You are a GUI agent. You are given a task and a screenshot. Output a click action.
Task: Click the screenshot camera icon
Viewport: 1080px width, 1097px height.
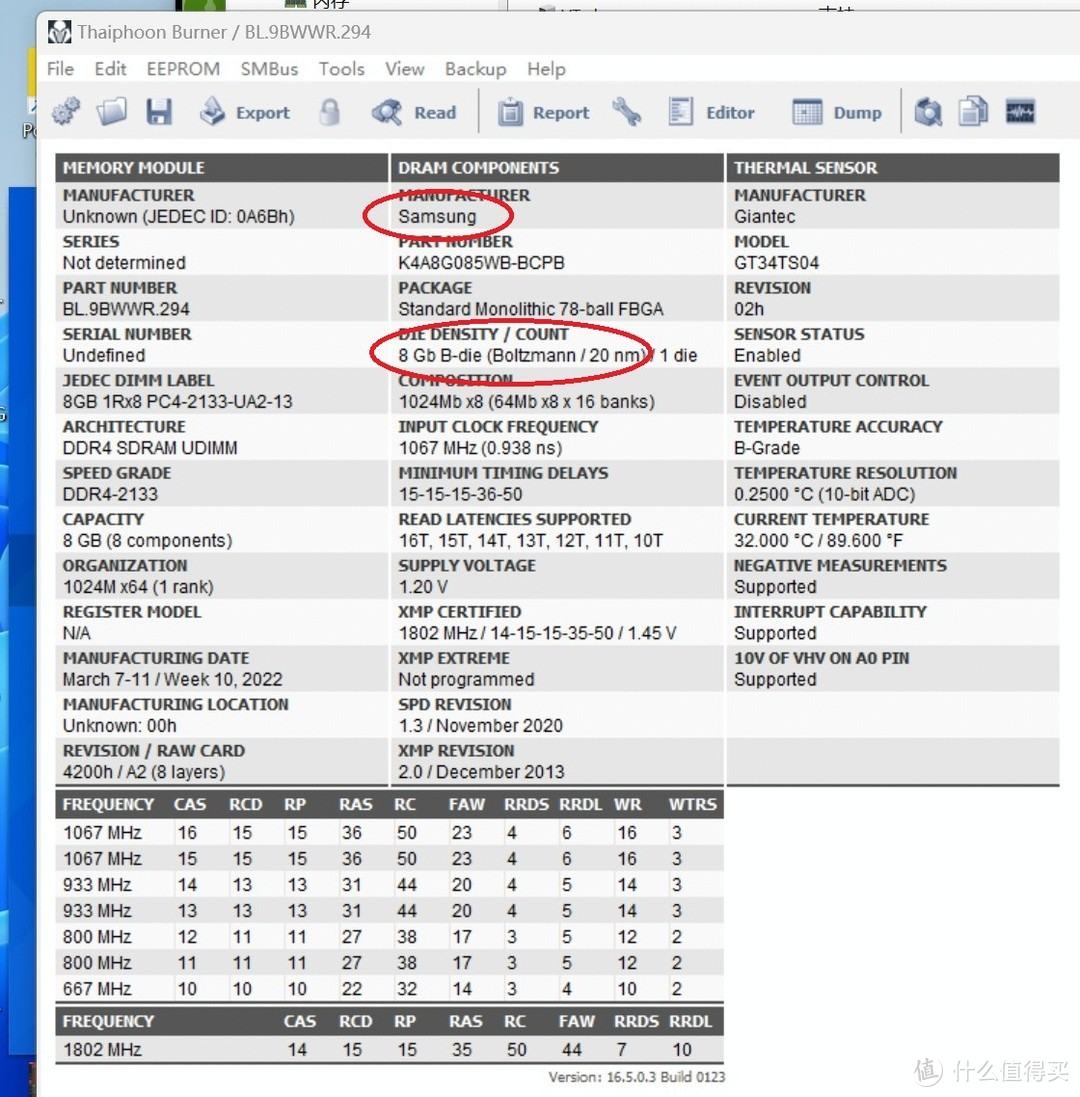(x=928, y=112)
